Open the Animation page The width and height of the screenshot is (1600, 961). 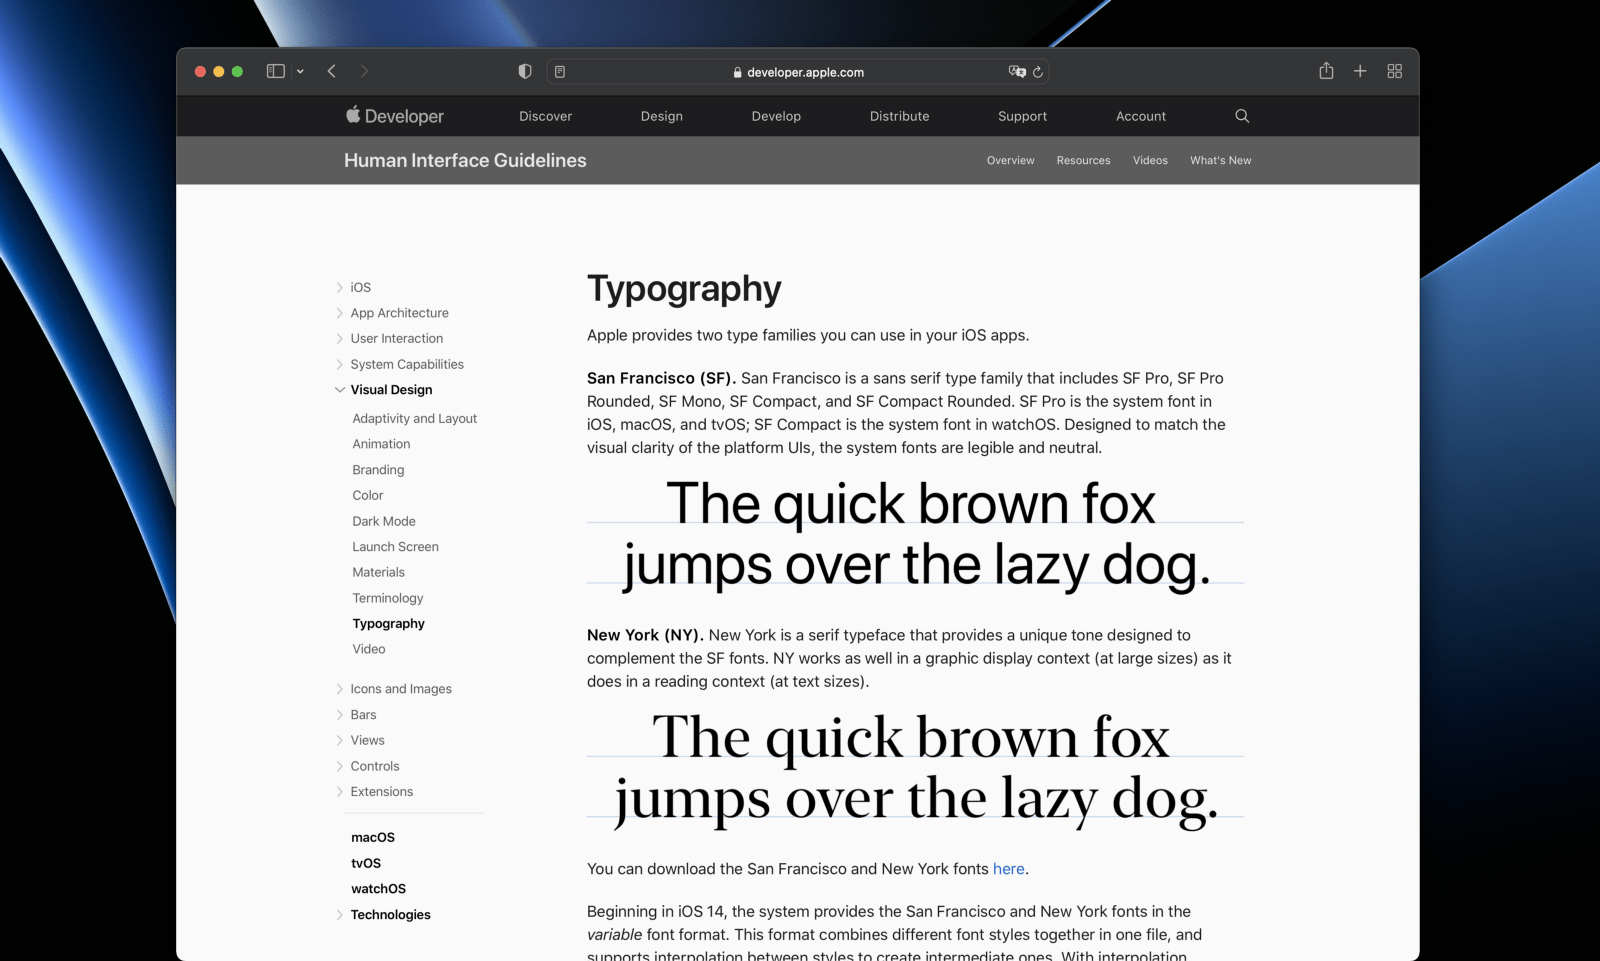click(381, 444)
